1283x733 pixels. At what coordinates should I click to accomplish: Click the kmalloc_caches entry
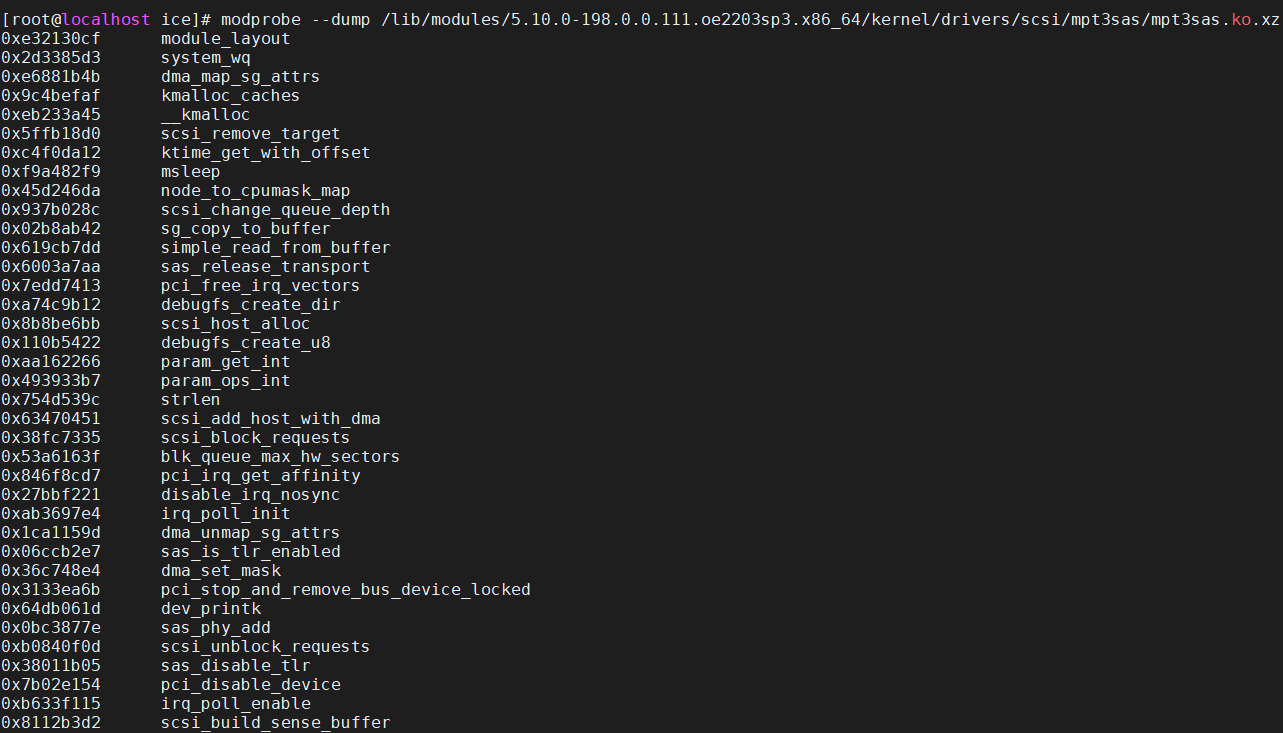click(230, 96)
